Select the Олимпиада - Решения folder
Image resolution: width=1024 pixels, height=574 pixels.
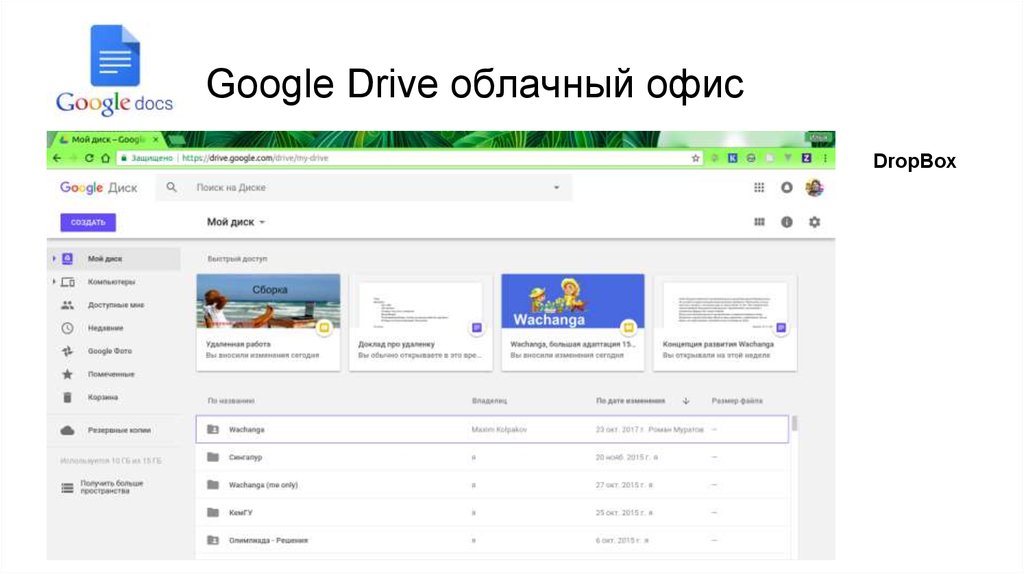(x=492, y=541)
